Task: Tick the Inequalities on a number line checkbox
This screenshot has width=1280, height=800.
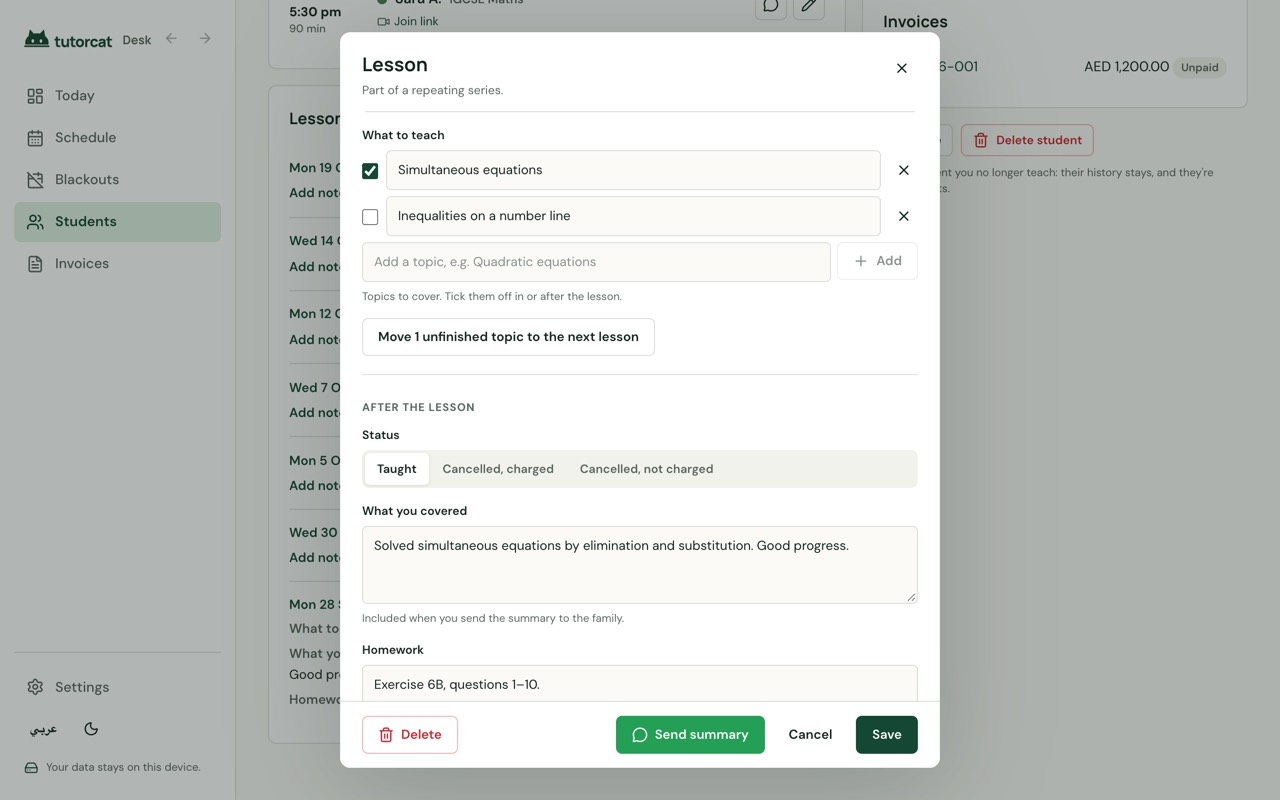Action: tap(370, 217)
